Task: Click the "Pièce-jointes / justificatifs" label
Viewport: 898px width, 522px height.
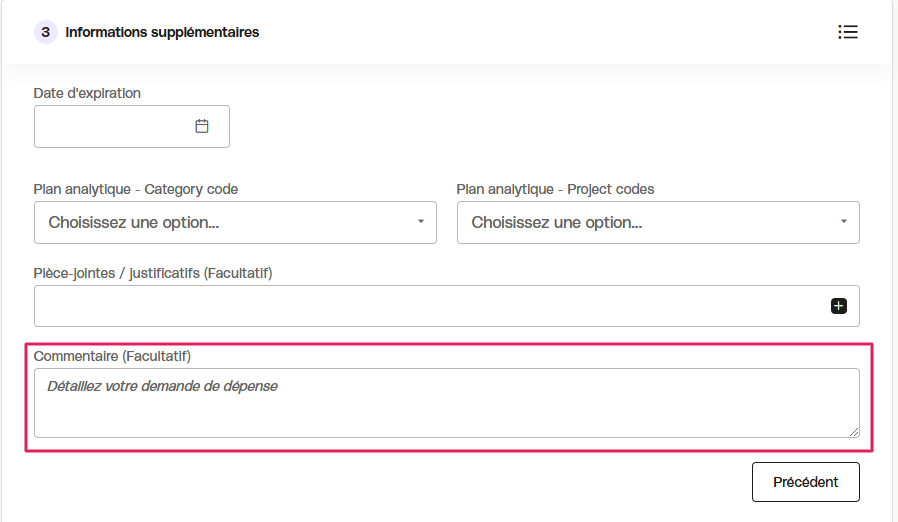Action: click(x=153, y=273)
